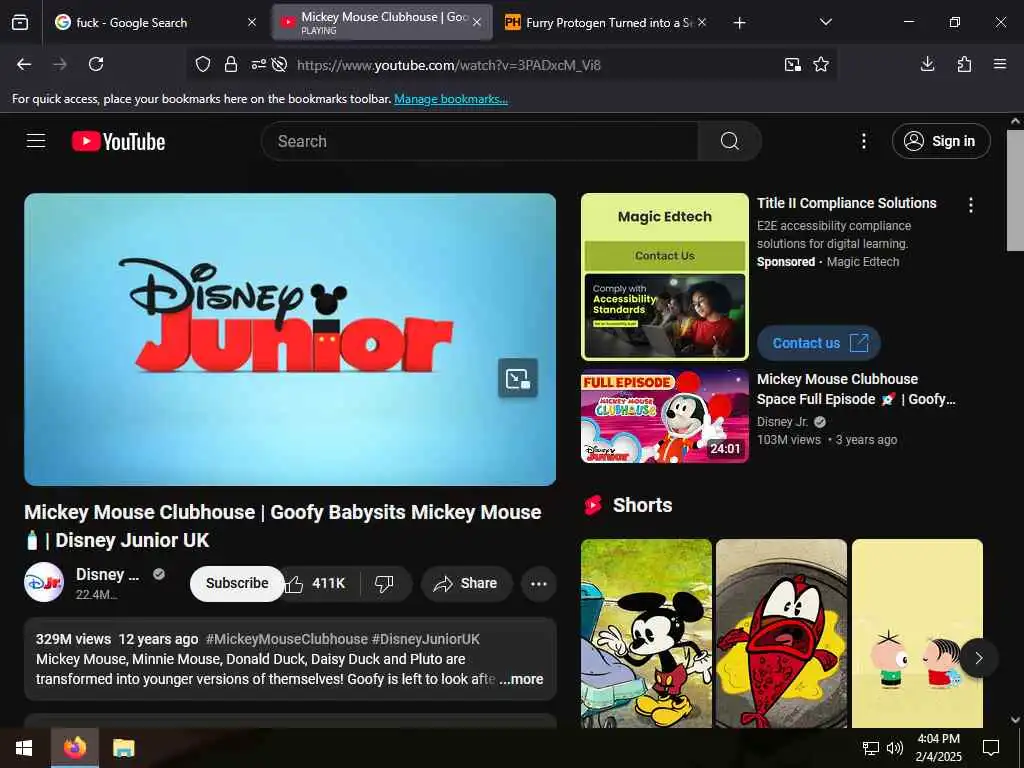Open network status tray icon

click(871, 748)
